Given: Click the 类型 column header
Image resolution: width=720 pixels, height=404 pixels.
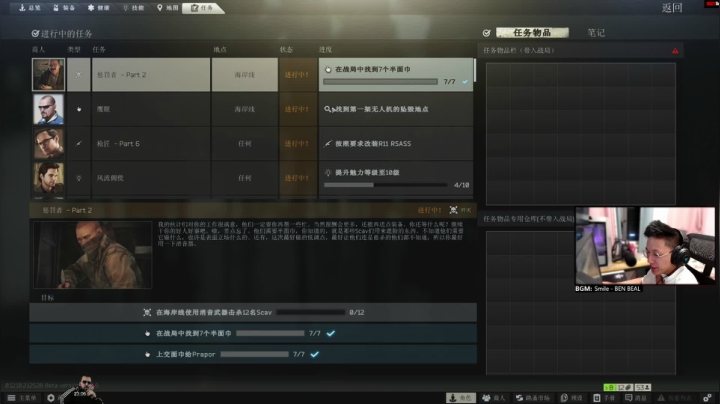Looking at the screenshot, I should click(73, 50).
